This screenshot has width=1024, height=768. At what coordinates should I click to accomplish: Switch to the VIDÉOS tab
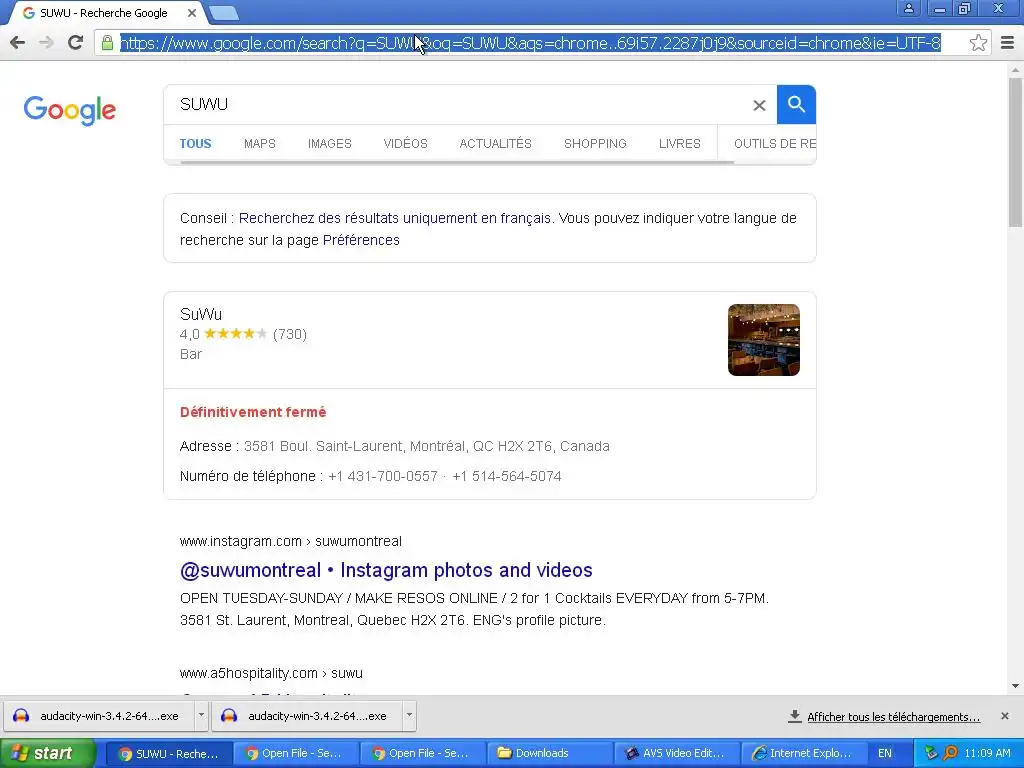pyautogui.click(x=406, y=144)
